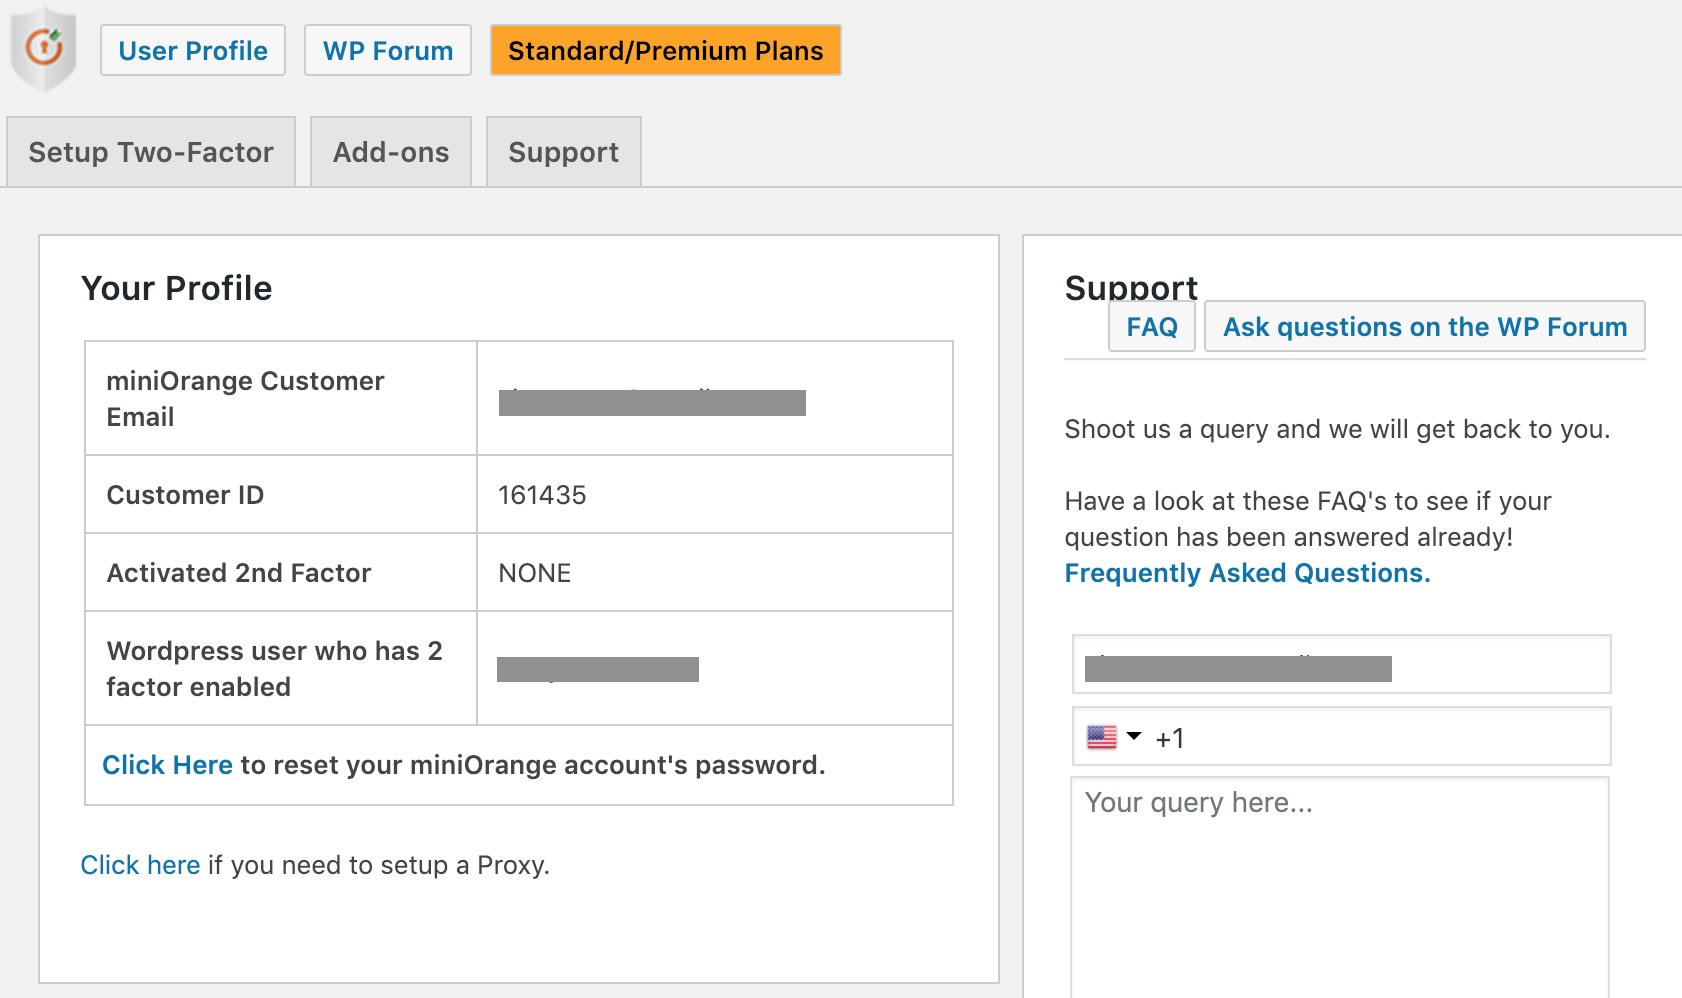Open the FAQ page
This screenshot has width=1682, height=998.
[x=1151, y=326]
